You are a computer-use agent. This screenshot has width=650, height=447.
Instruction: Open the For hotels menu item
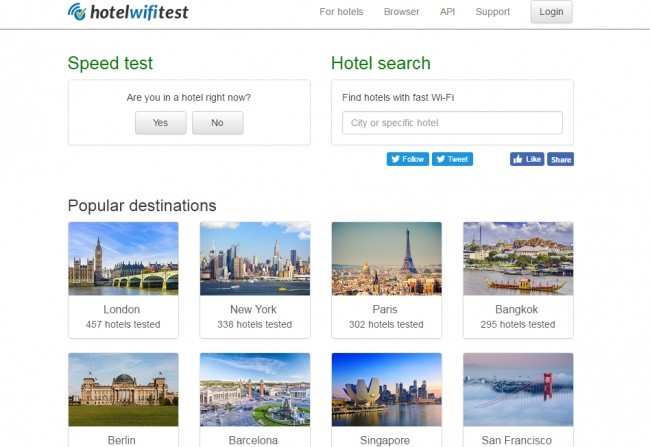point(341,12)
